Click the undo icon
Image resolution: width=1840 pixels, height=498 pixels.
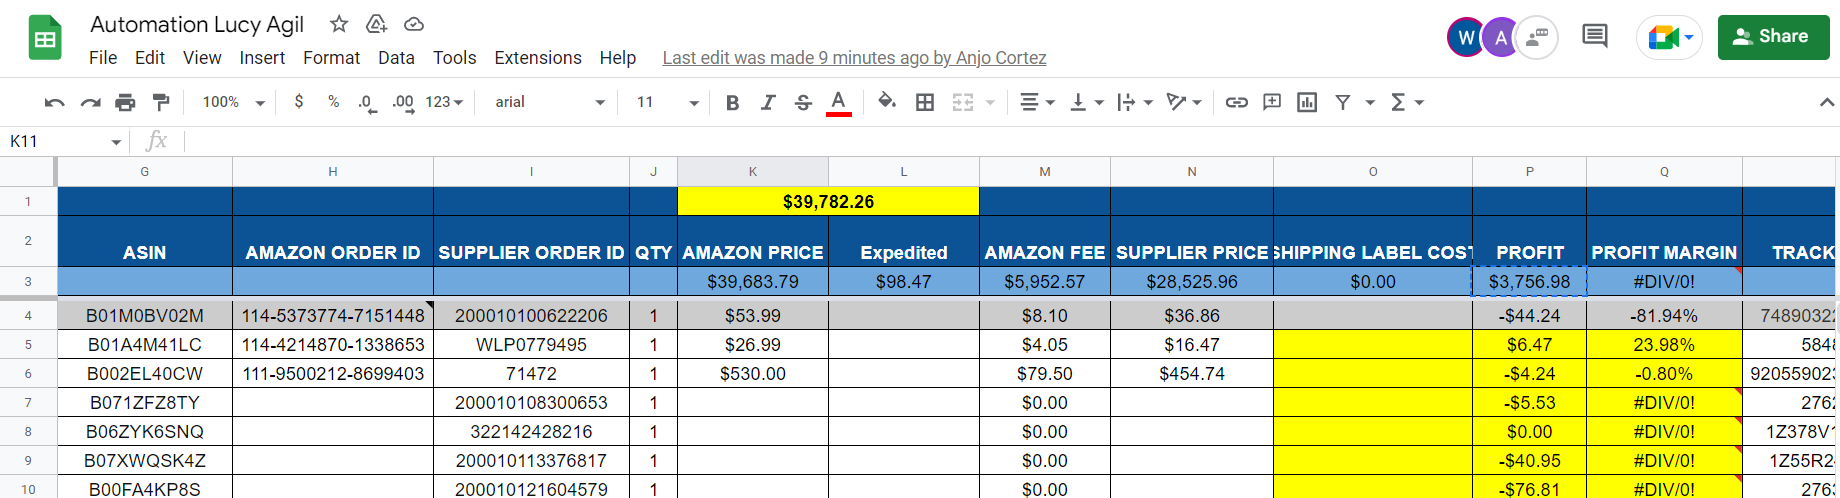55,102
